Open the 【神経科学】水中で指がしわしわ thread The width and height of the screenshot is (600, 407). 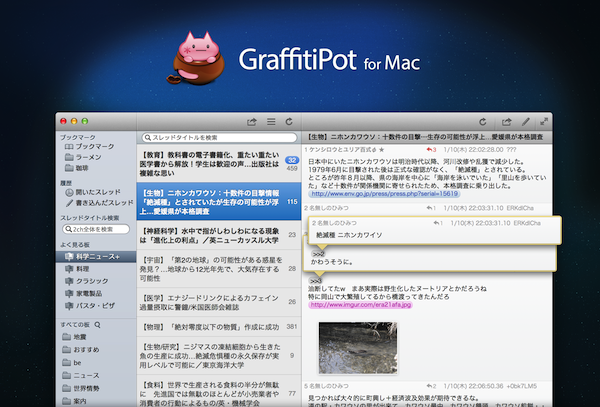(219, 235)
